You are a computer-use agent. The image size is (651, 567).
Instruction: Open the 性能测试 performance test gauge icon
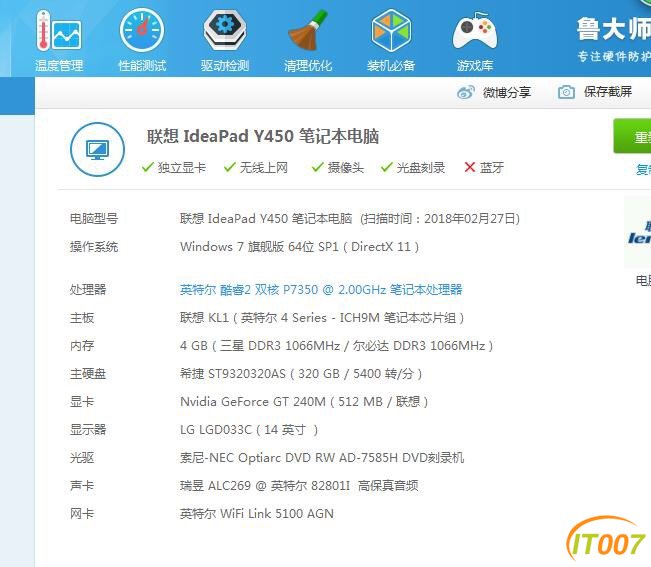[x=142, y=40]
